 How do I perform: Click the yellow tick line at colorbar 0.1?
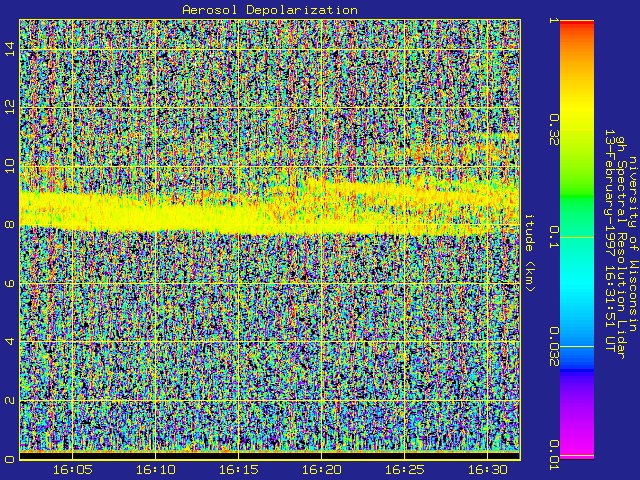[x=577, y=238]
